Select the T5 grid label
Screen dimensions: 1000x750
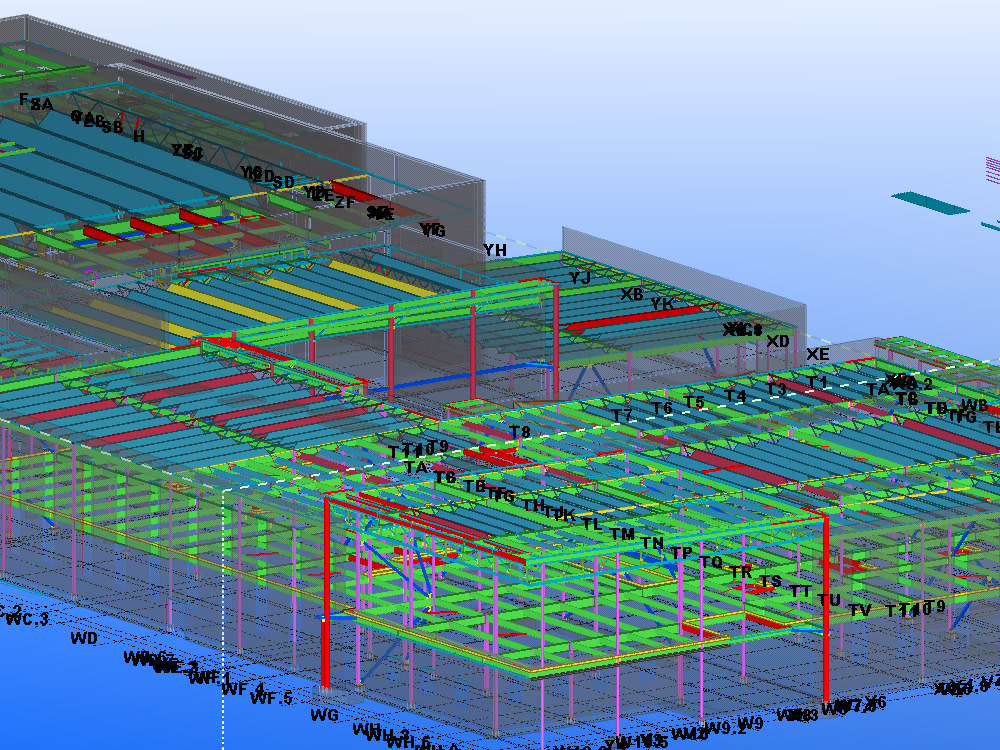(x=694, y=402)
